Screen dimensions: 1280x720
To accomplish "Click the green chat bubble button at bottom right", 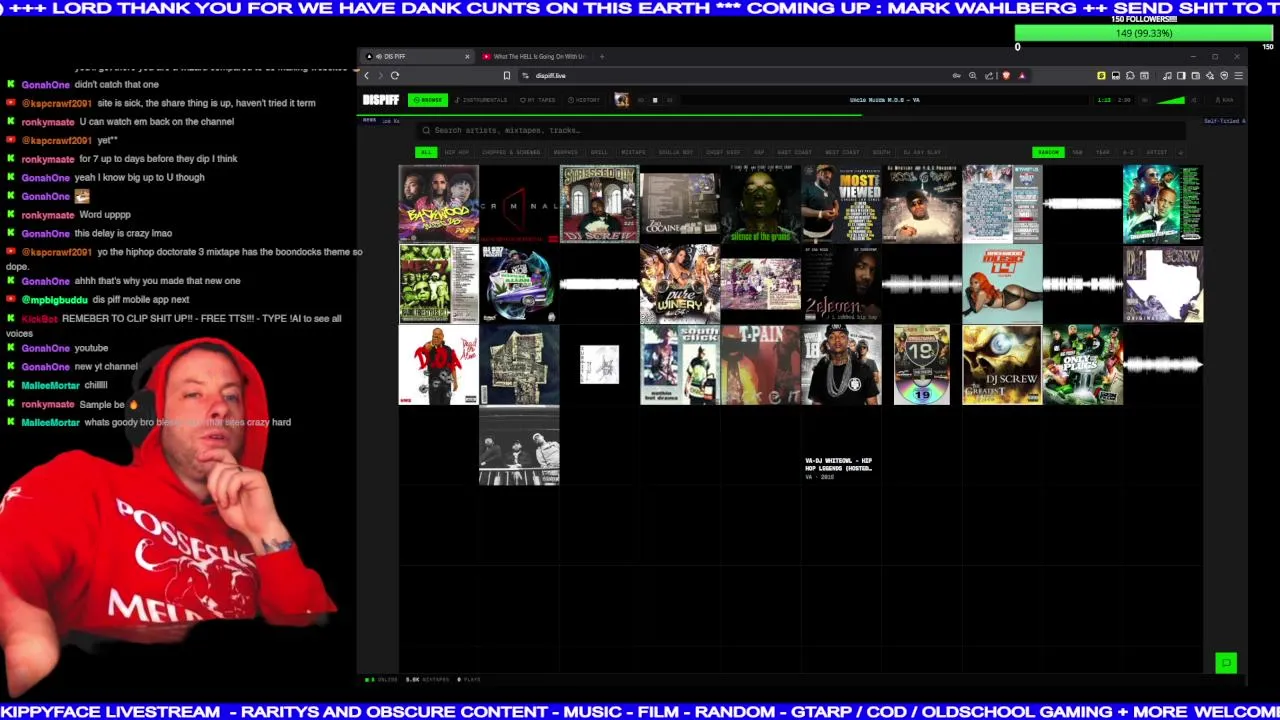I will coord(1226,663).
